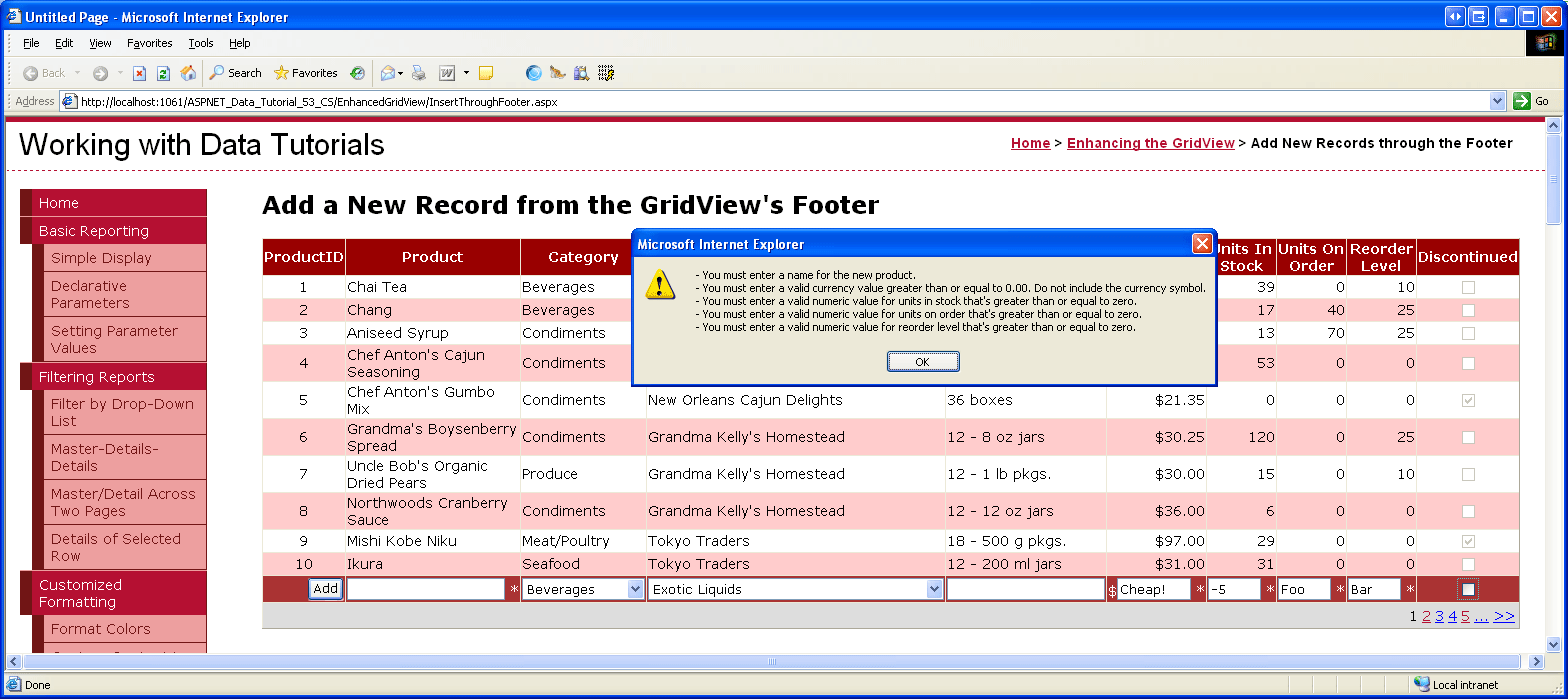Close the Microsoft Internet Explorer dialog
The width and height of the screenshot is (1568, 699).
tap(1202, 244)
